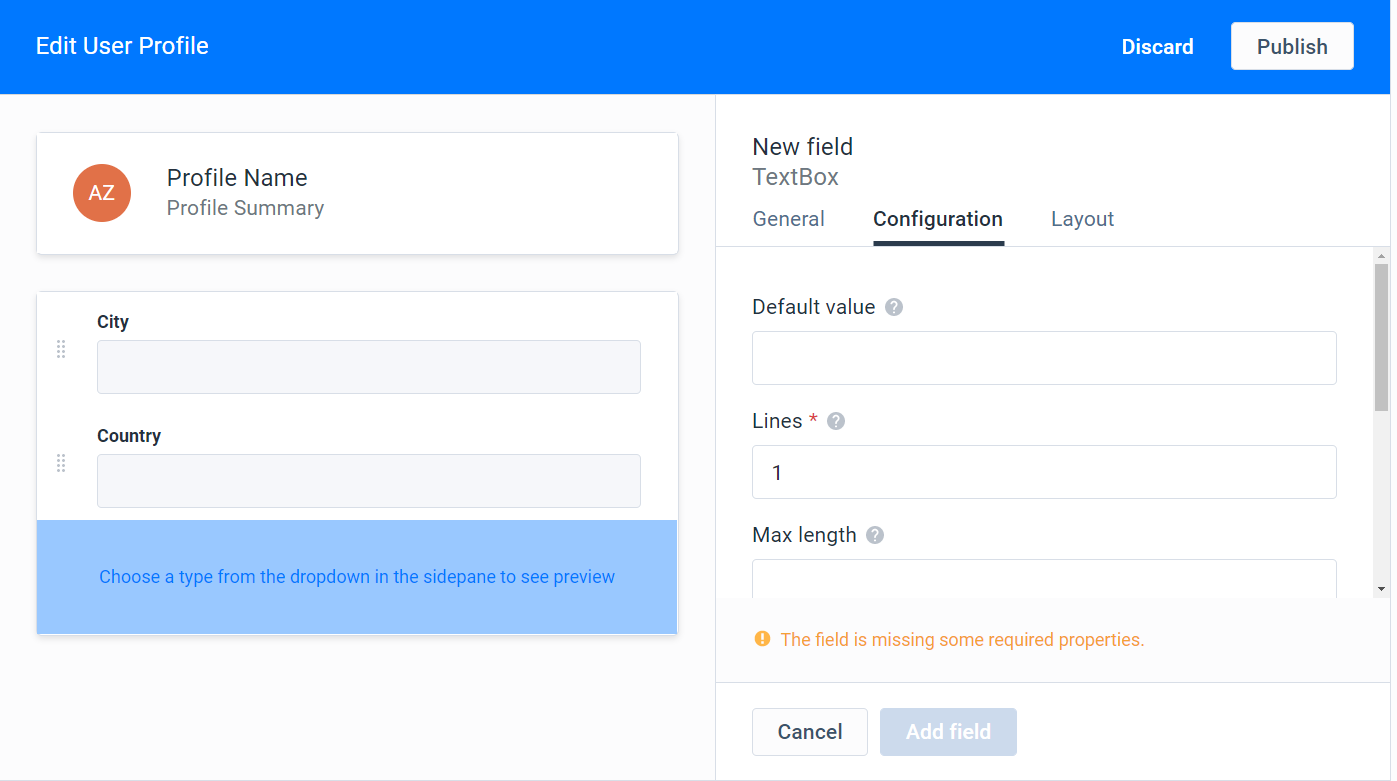Cancel the new field editing
This screenshot has height=781, width=1397.
809,731
